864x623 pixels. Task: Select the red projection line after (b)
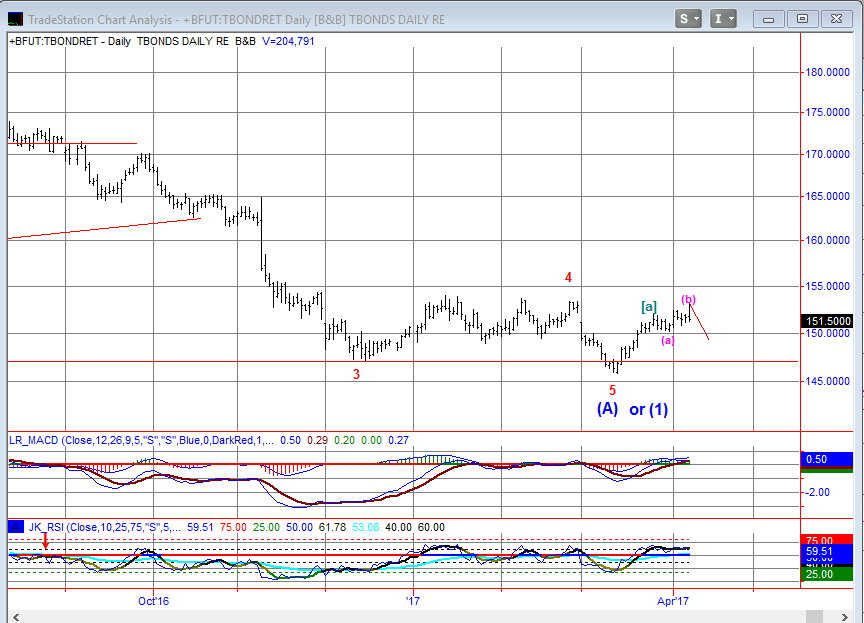point(699,322)
